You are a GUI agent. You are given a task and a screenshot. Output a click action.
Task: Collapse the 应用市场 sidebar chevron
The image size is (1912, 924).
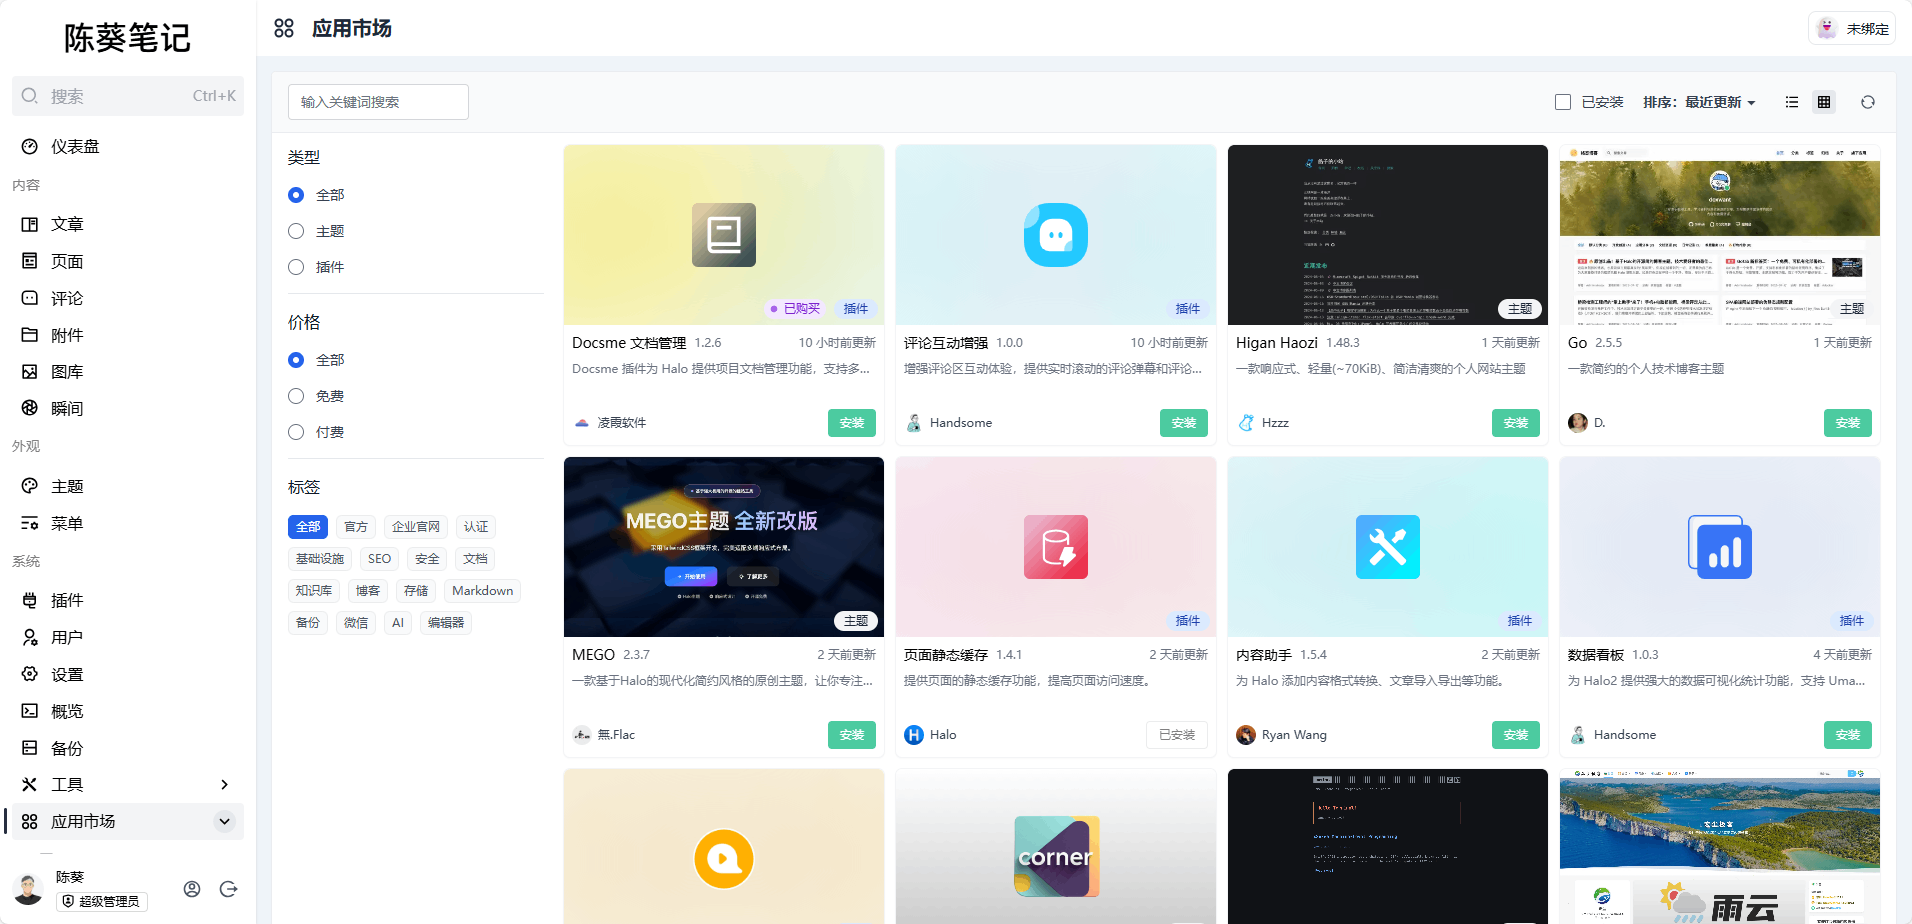pyautogui.click(x=224, y=822)
